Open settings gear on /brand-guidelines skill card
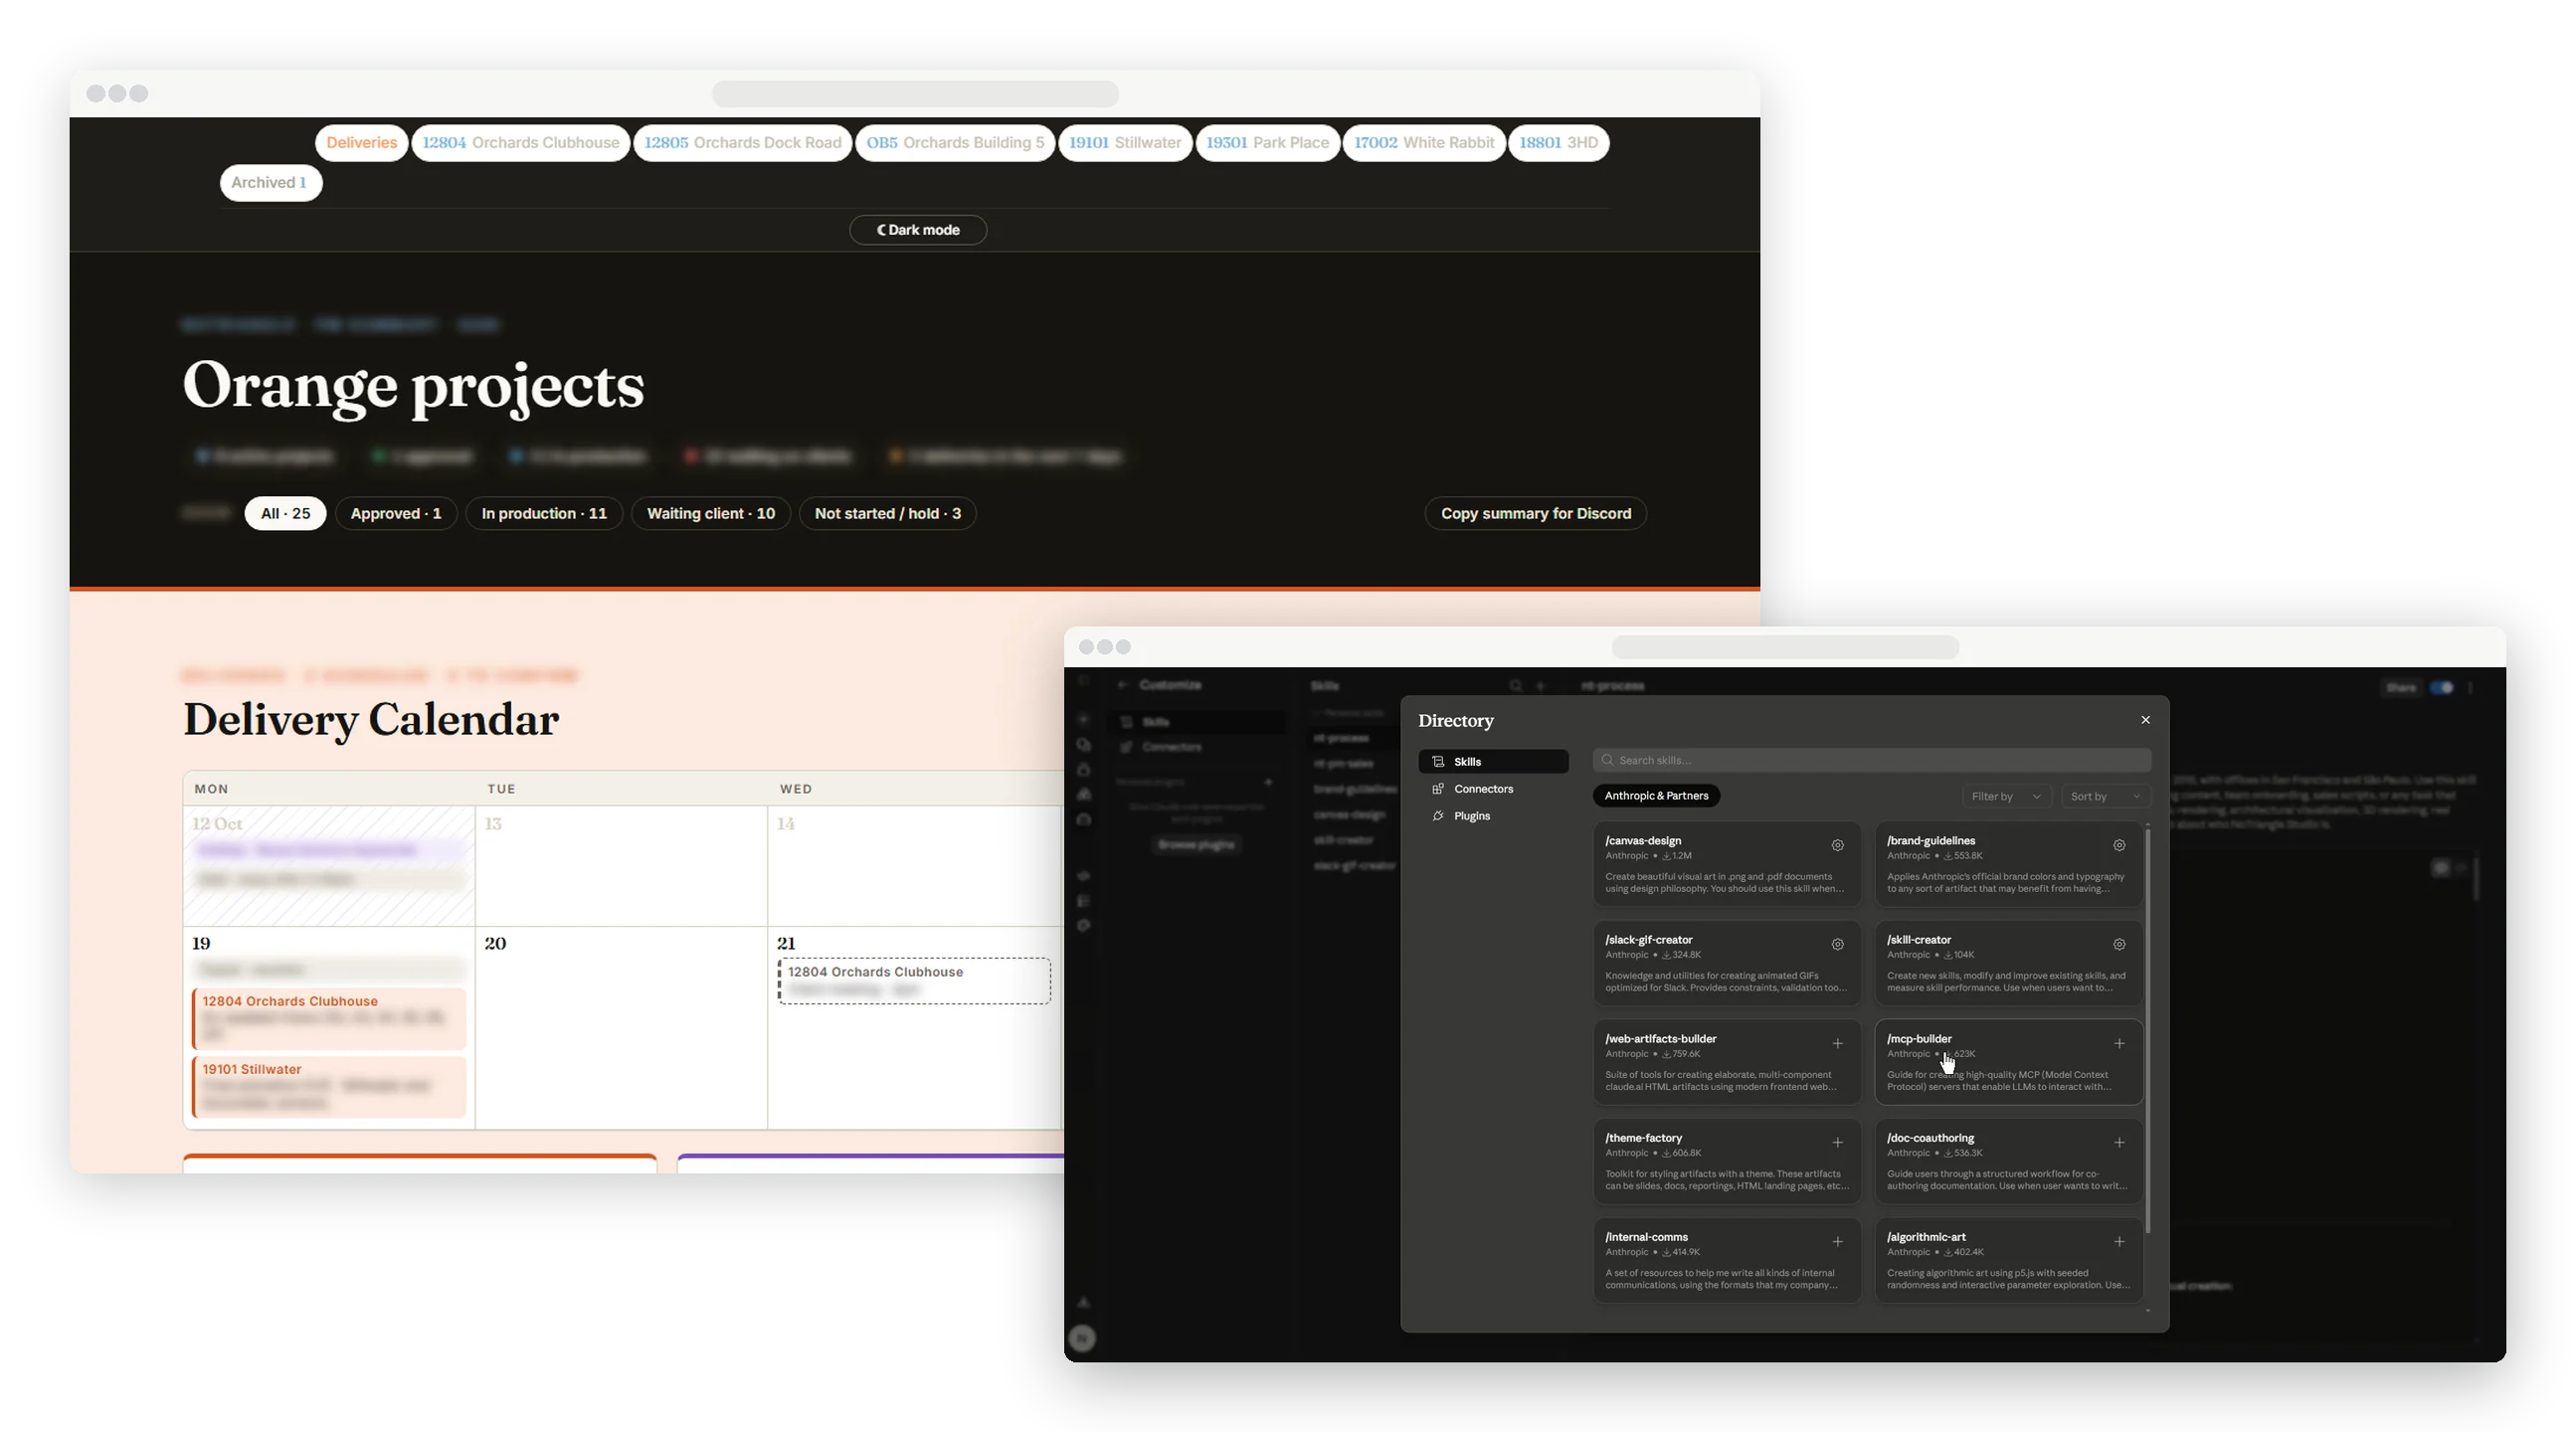The width and height of the screenshot is (2576, 1432). click(2119, 845)
